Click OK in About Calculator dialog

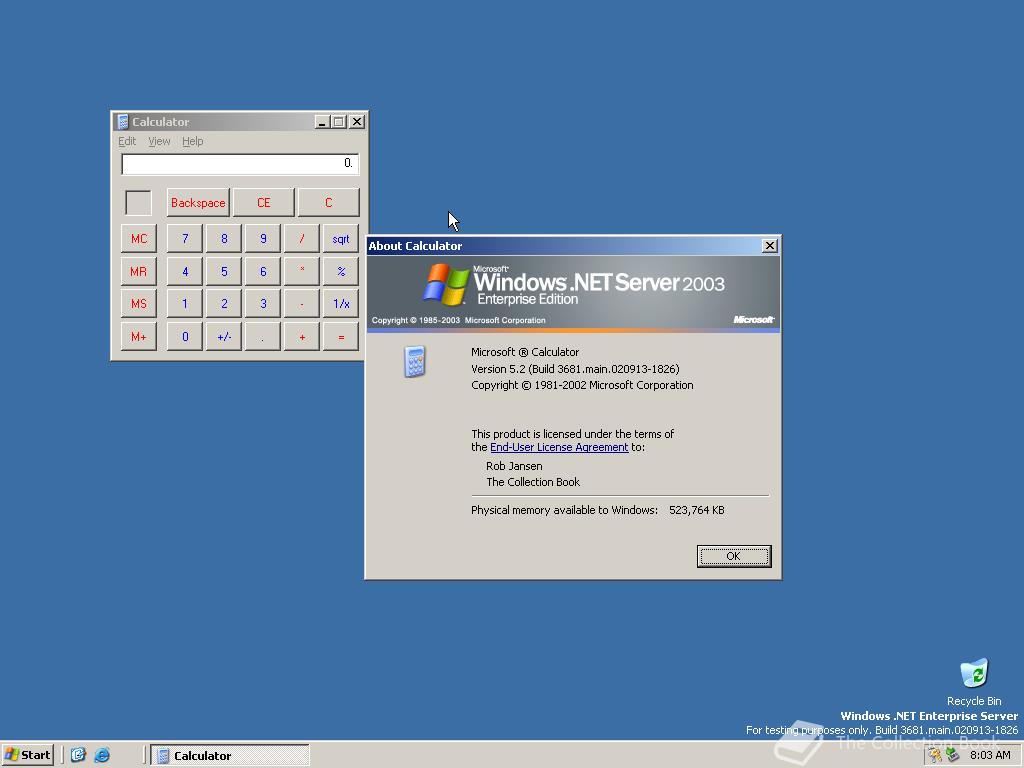pyautogui.click(x=733, y=556)
